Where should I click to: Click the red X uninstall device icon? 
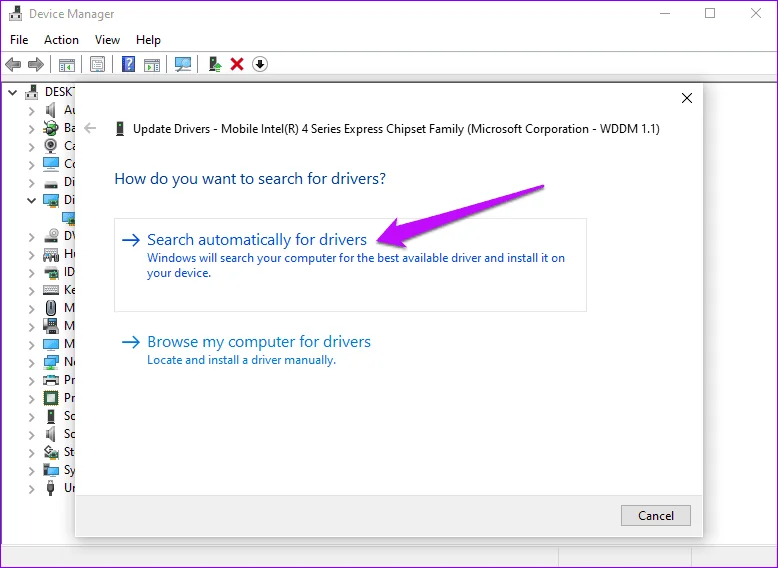[x=237, y=64]
